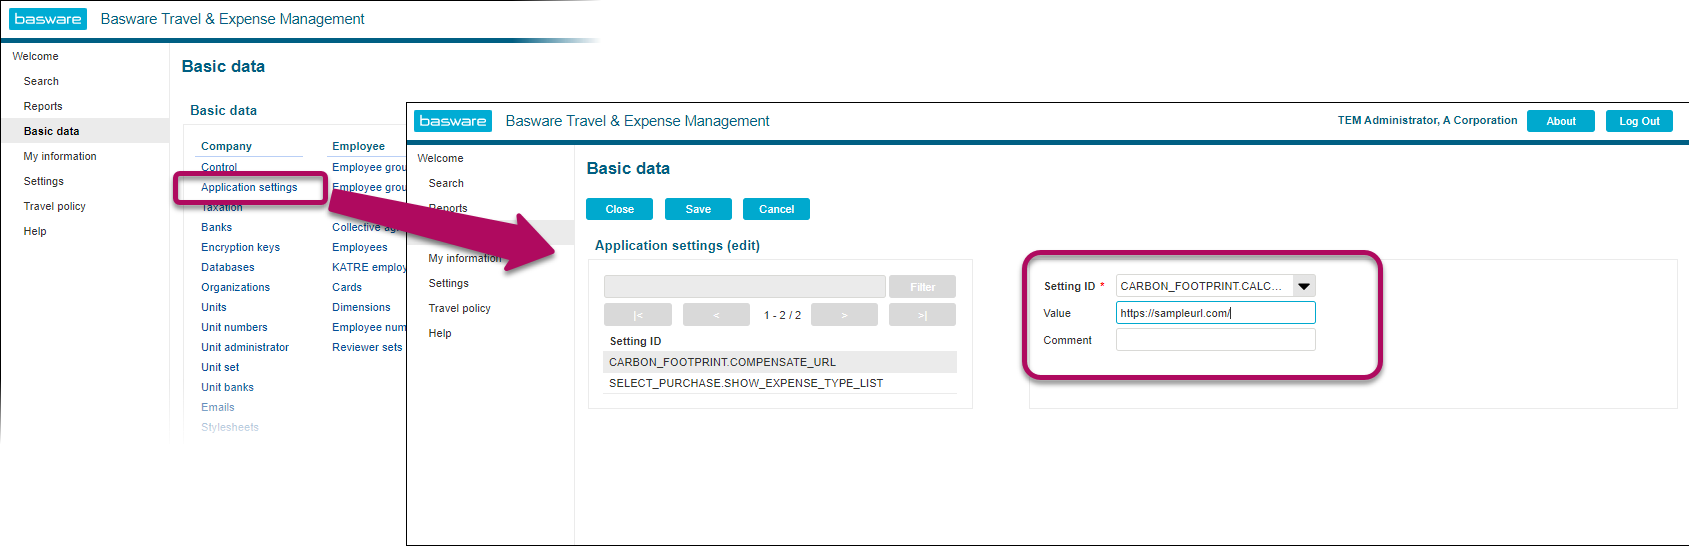Open Banks link under Company

[x=216, y=227]
